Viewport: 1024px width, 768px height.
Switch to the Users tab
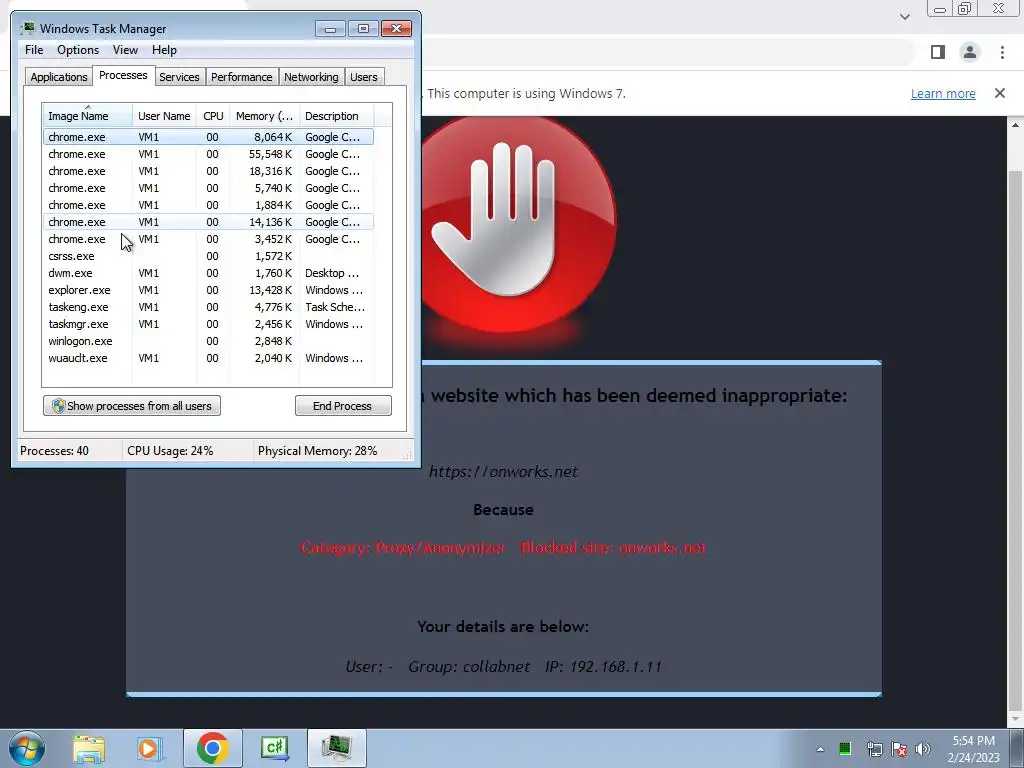364,77
